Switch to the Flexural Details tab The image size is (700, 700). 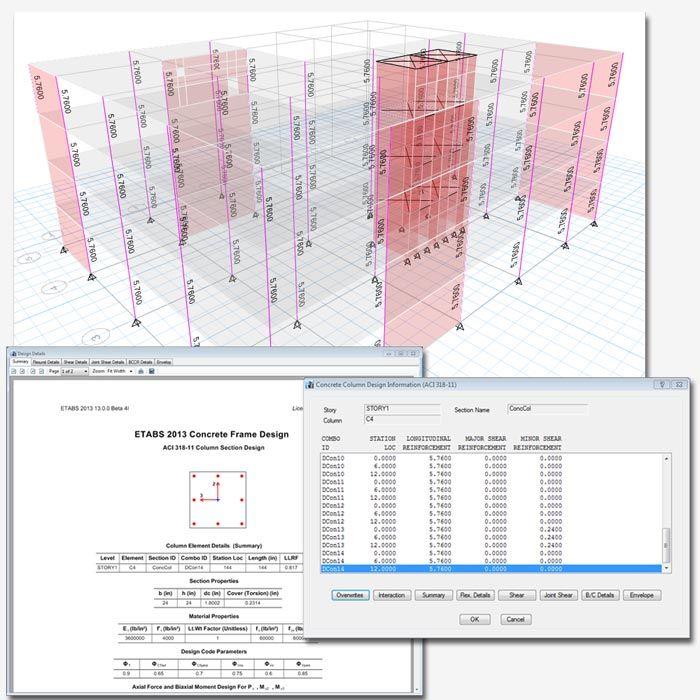pos(46,362)
